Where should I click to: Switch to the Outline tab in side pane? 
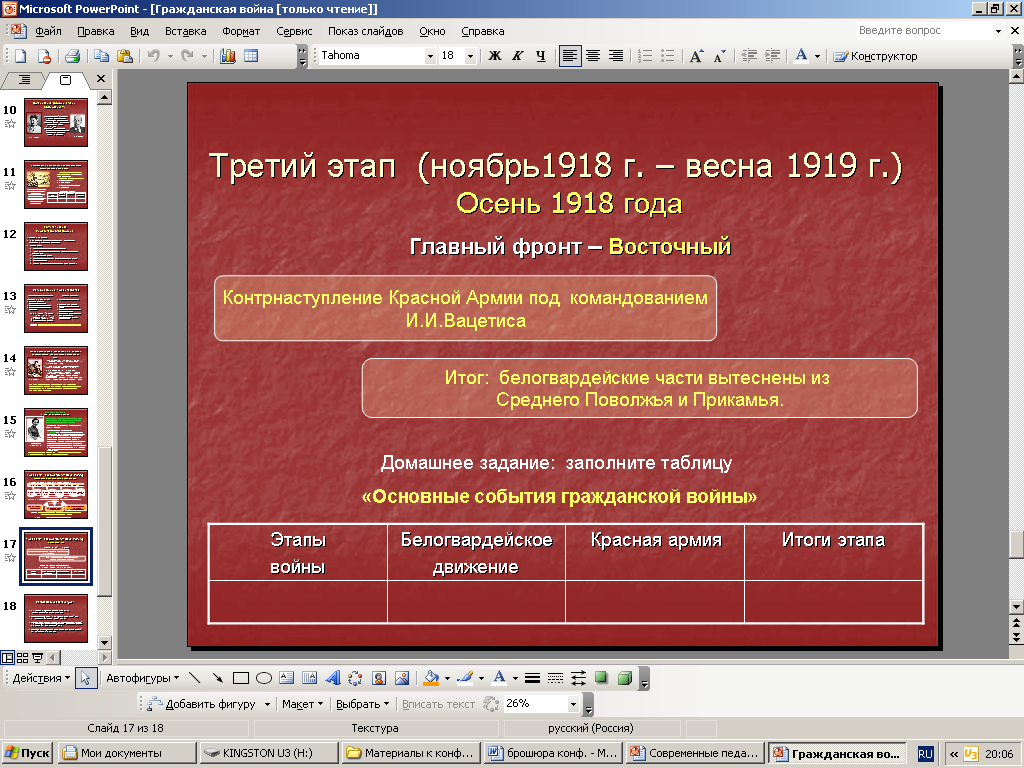[x=24, y=80]
